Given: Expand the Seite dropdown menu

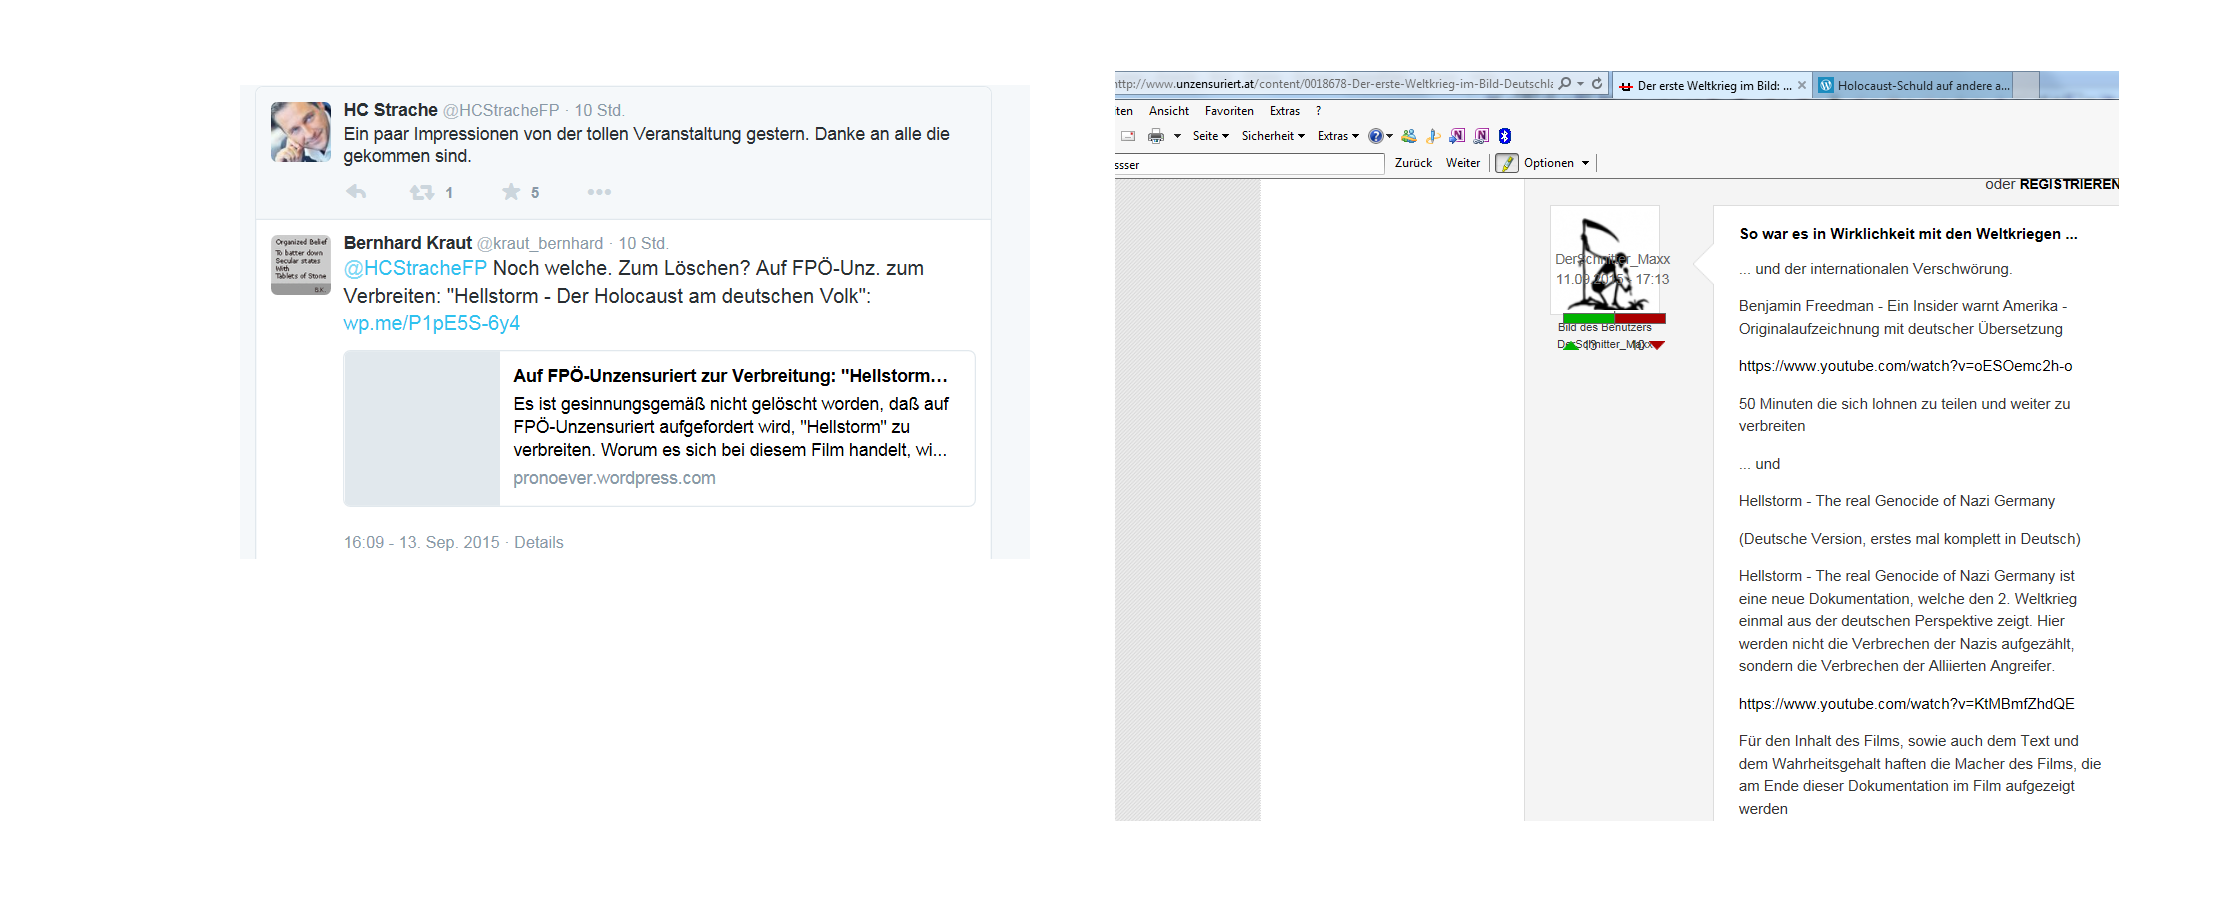Looking at the screenshot, I should pos(1210,136).
